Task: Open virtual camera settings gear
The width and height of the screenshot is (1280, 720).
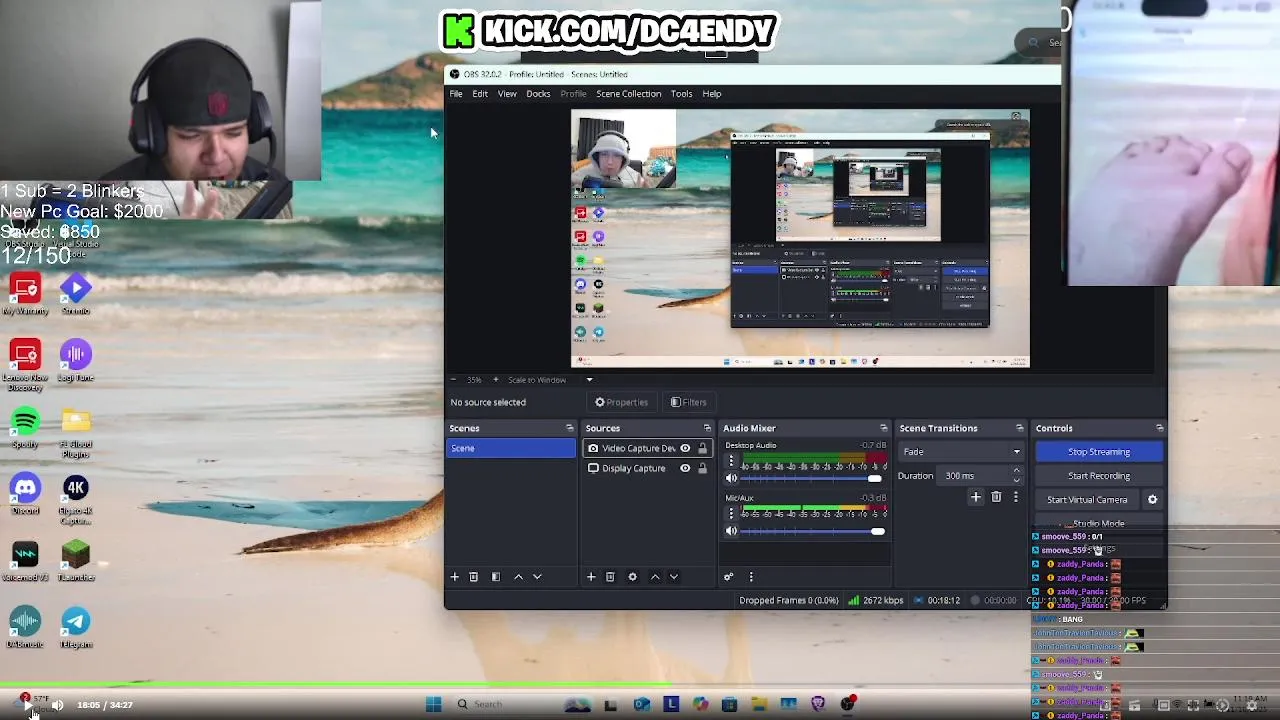Action: pos(1152,500)
